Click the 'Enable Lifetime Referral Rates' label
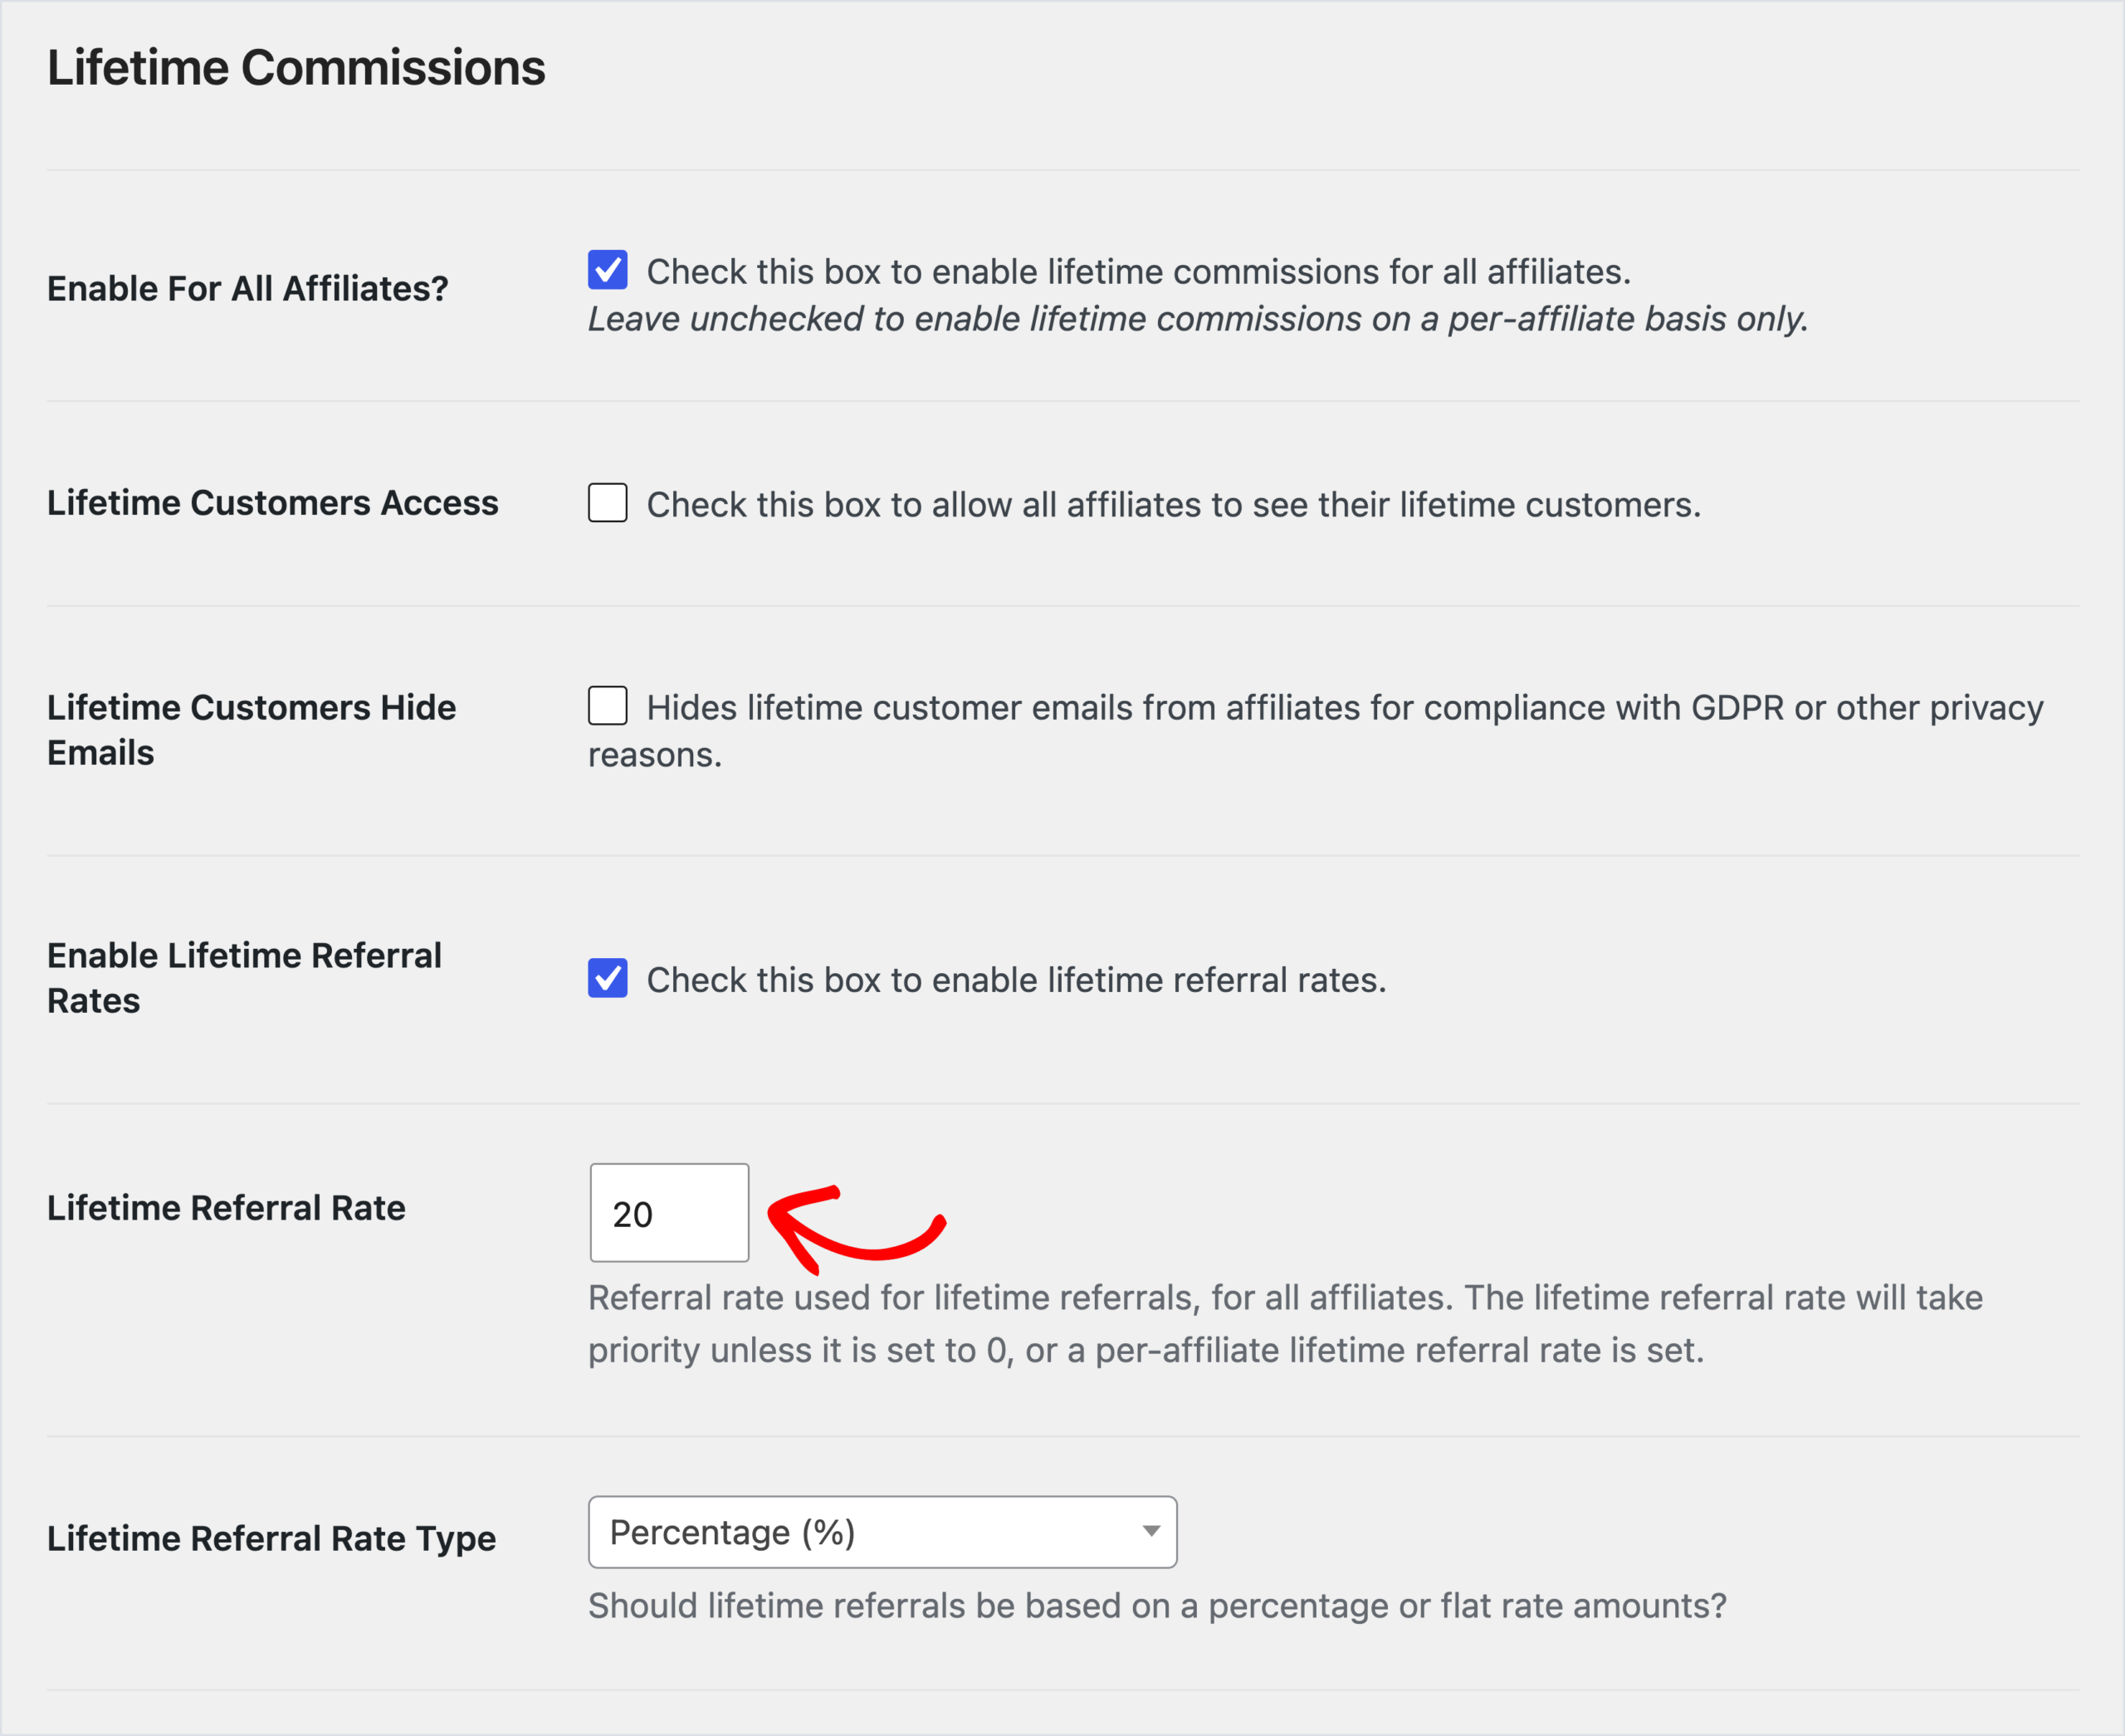Viewport: 2125px width, 1736px height. [244, 978]
